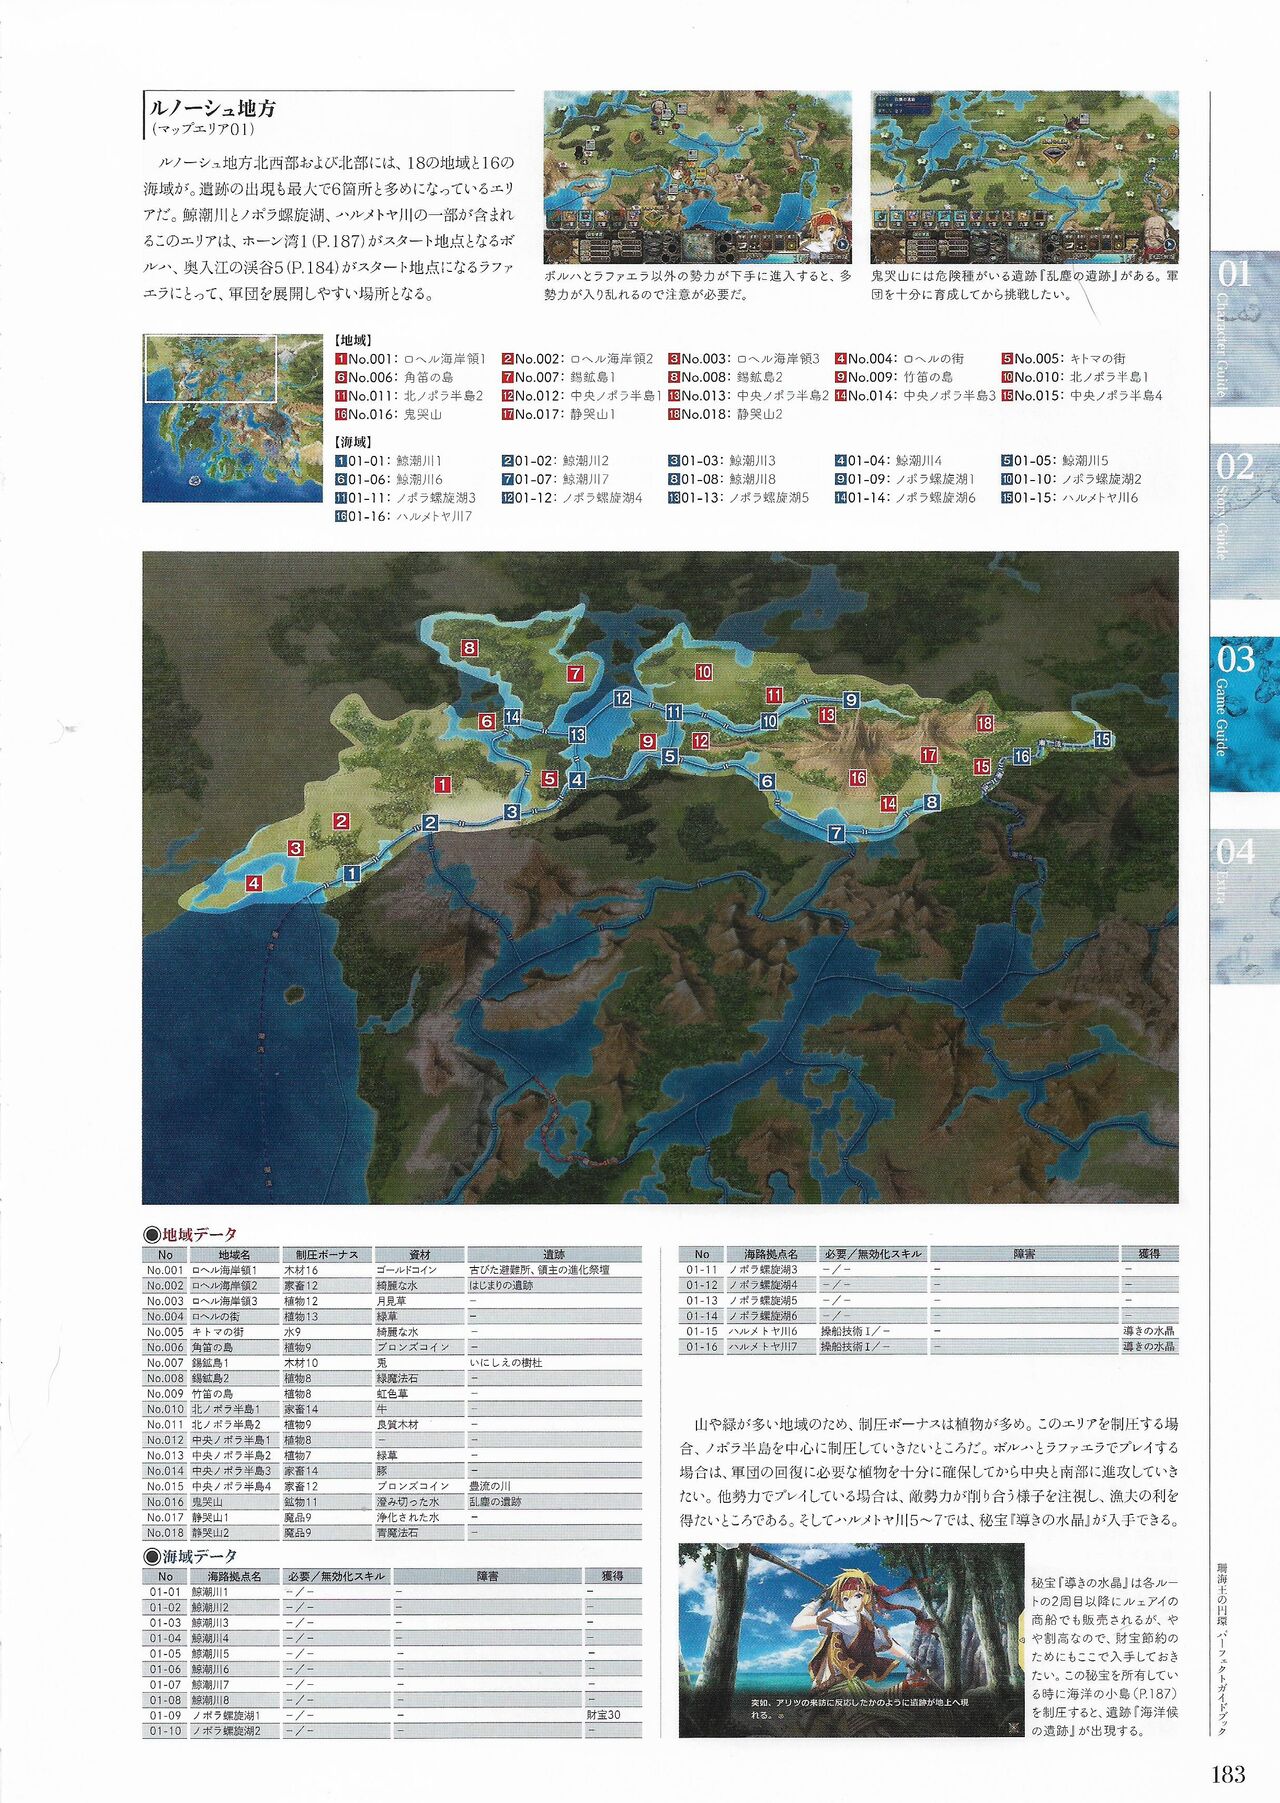1280x1803 pixels.
Task: Open the second top screenshot captioned with 鬼哭山
Action: point(1024,177)
